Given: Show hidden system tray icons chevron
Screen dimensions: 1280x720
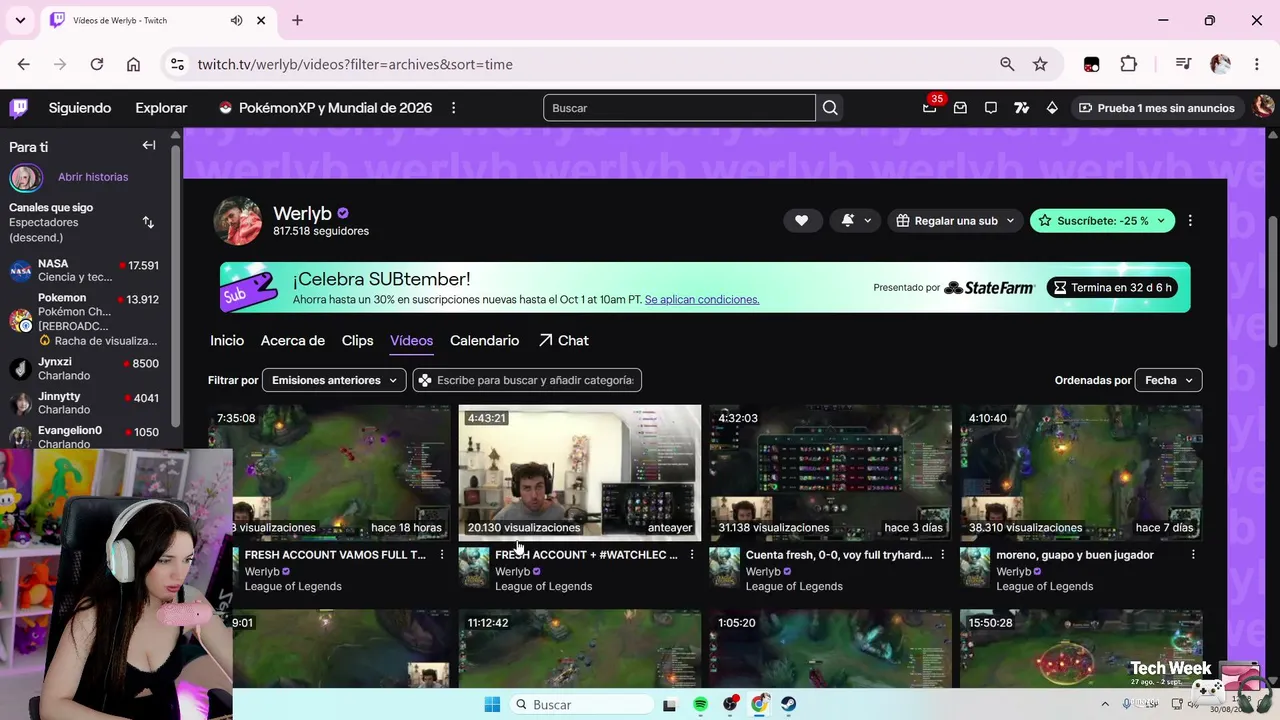Looking at the screenshot, I should coord(1105,704).
